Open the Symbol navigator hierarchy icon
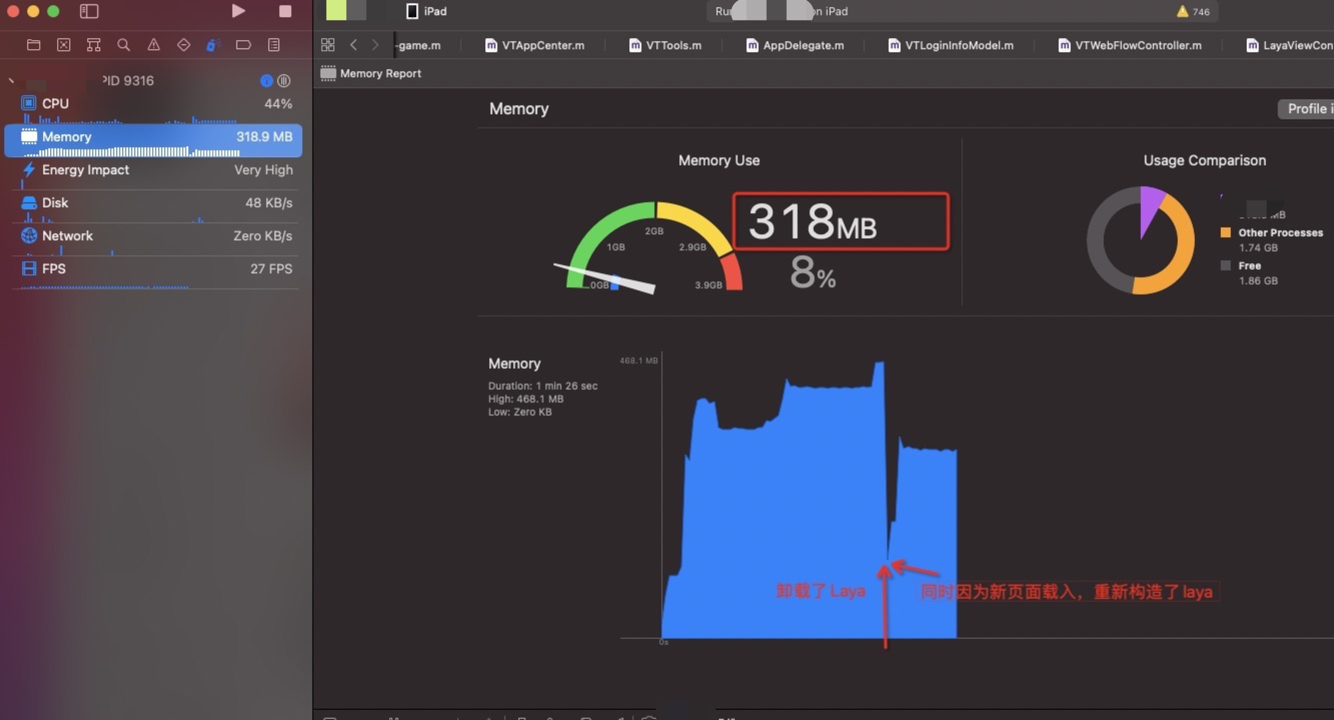This screenshot has width=1334, height=720. pos(93,45)
